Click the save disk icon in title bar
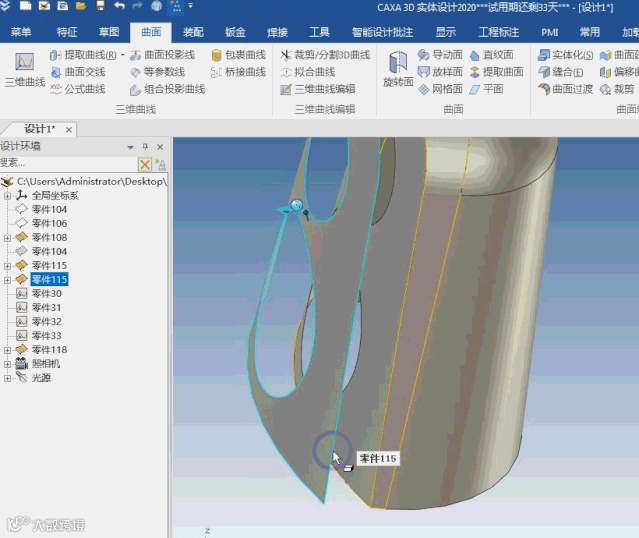This screenshot has height=538, width=639. 100,6
